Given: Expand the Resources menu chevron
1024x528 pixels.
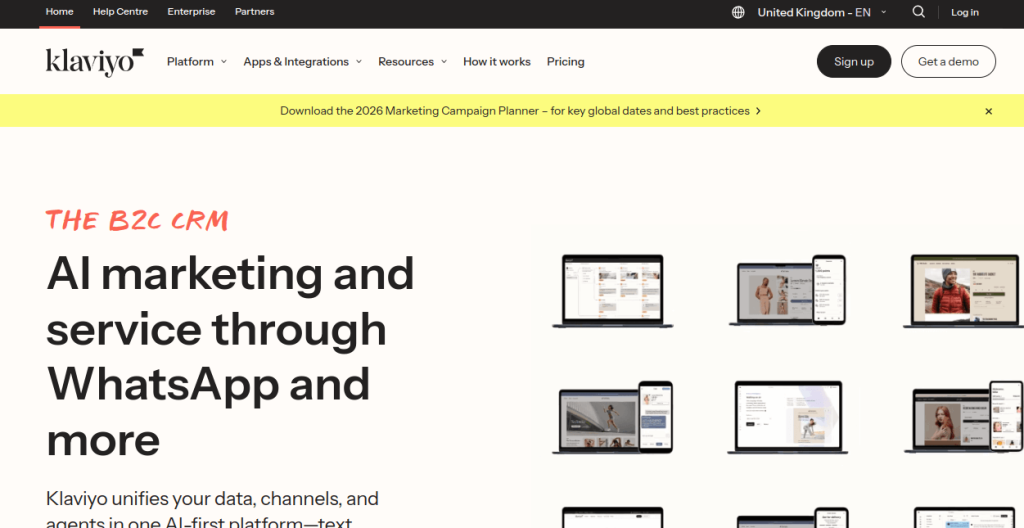Looking at the screenshot, I should 443,61.
